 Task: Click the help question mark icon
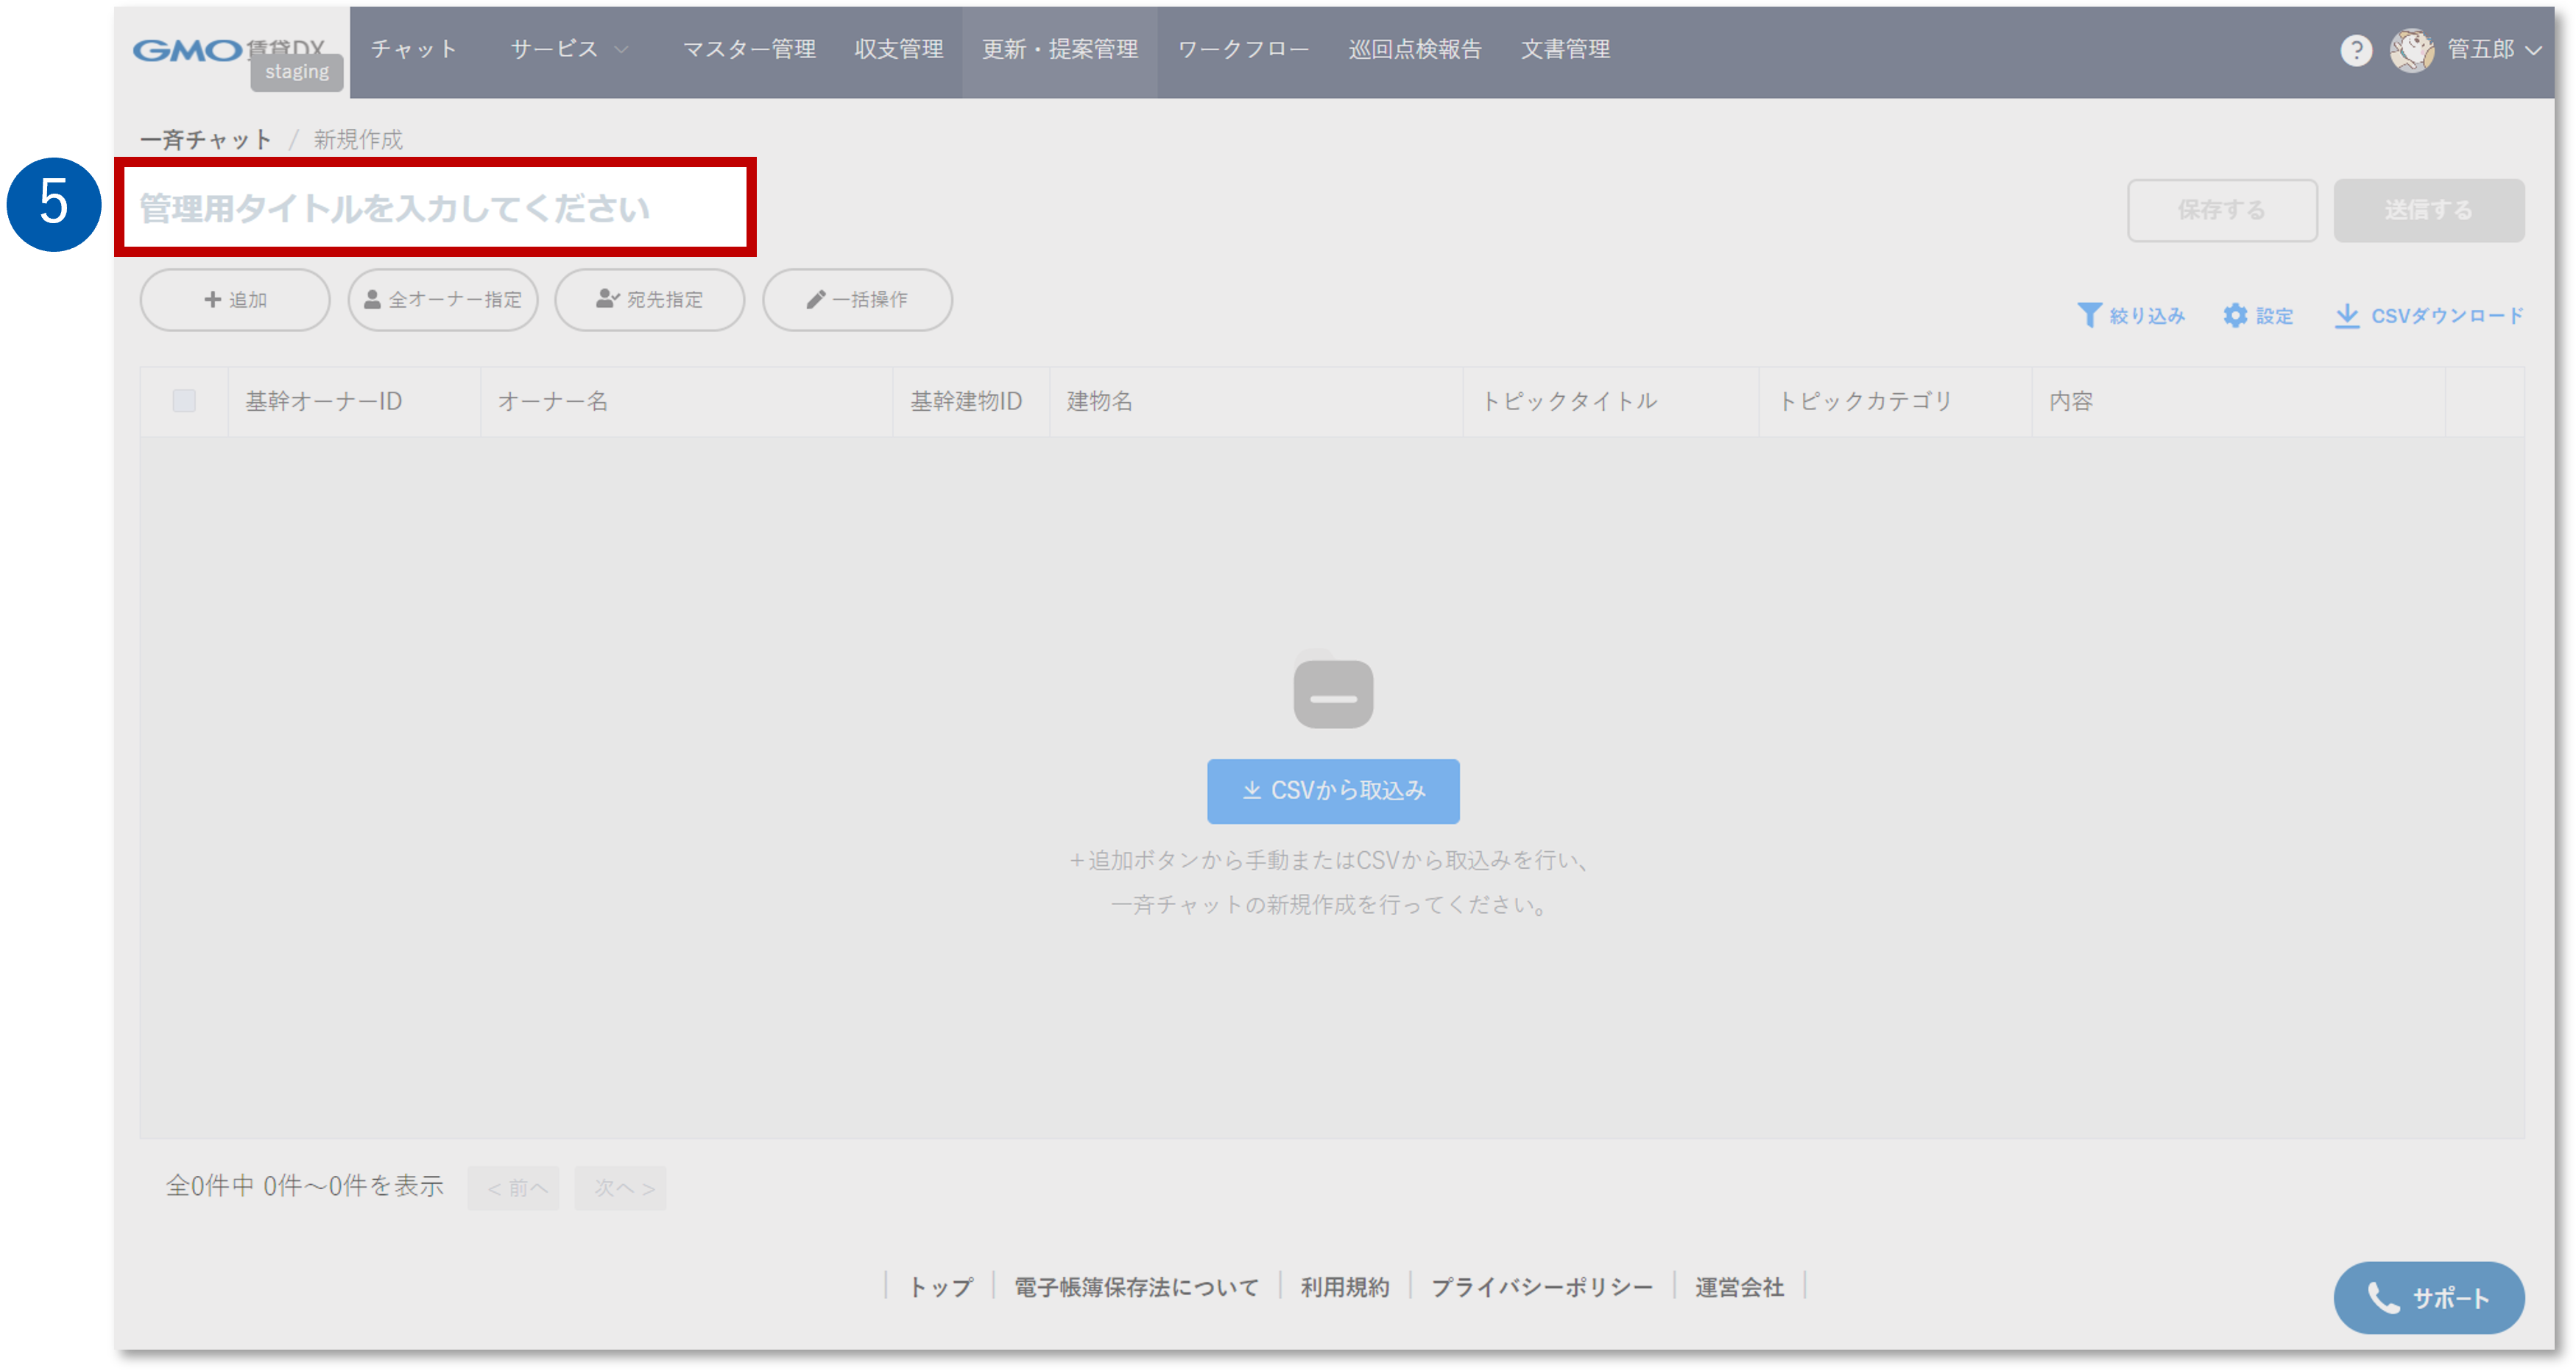click(2356, 50)
